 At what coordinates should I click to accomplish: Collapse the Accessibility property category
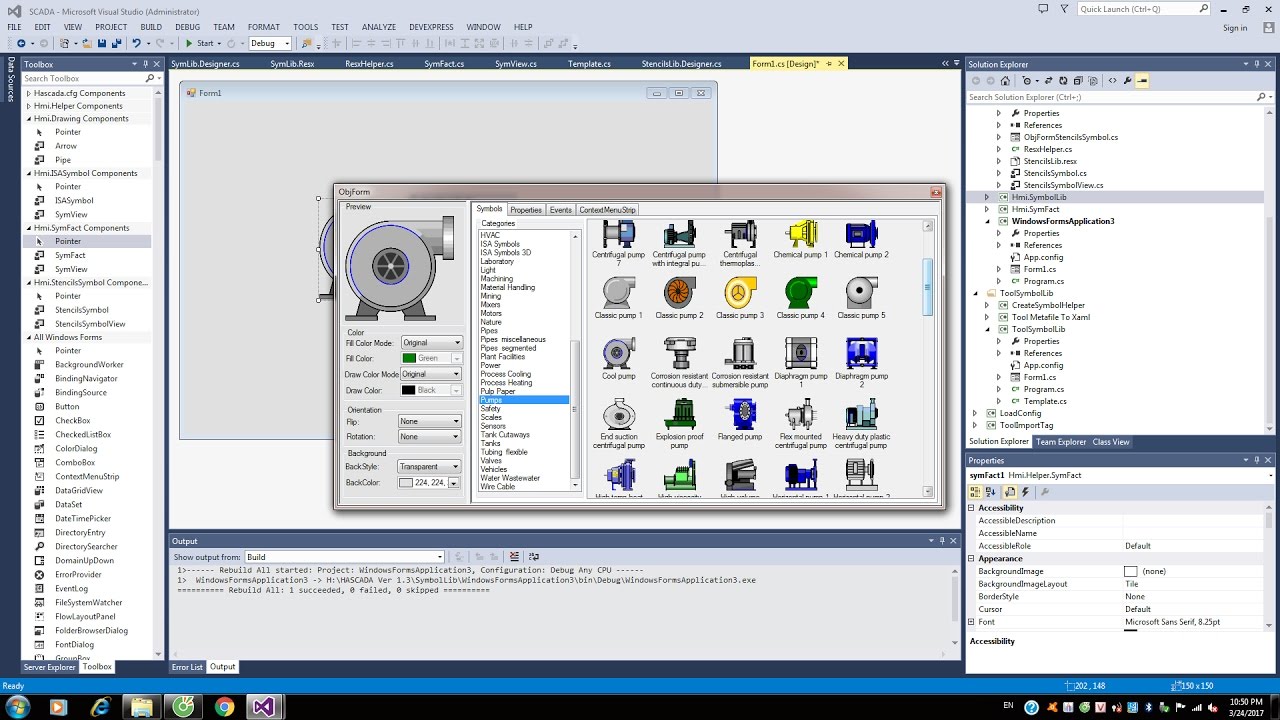[972, 508]
